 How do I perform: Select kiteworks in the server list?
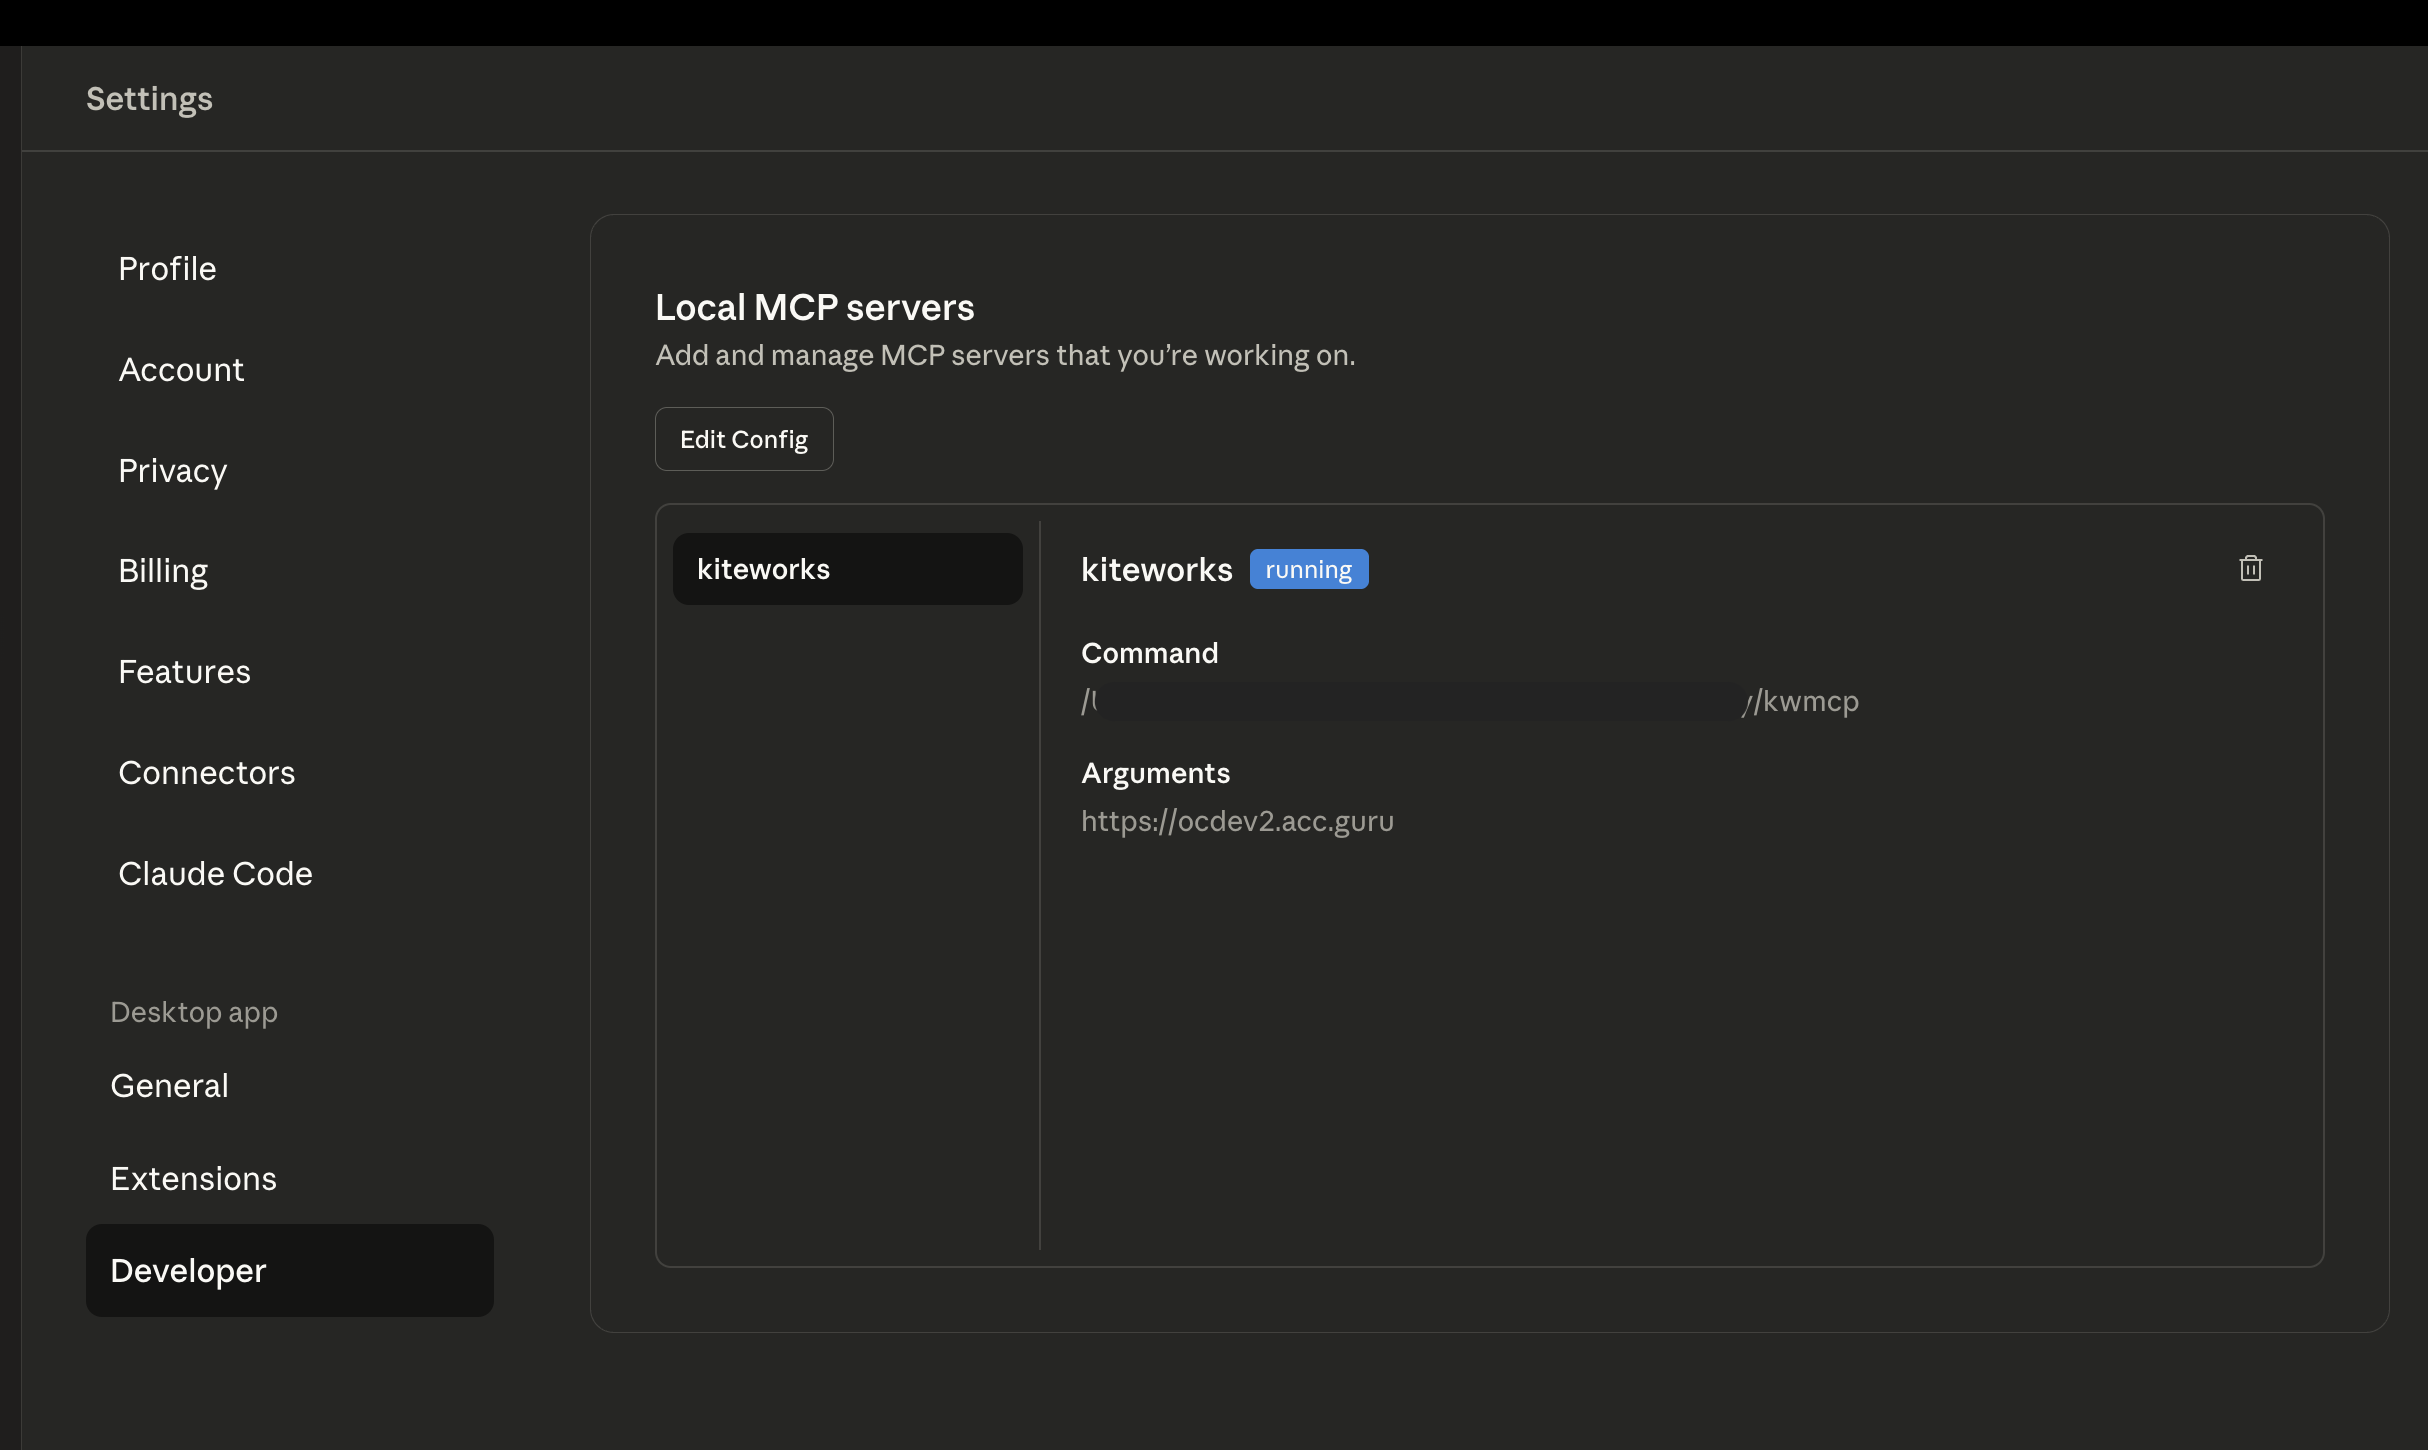point(846,569)
